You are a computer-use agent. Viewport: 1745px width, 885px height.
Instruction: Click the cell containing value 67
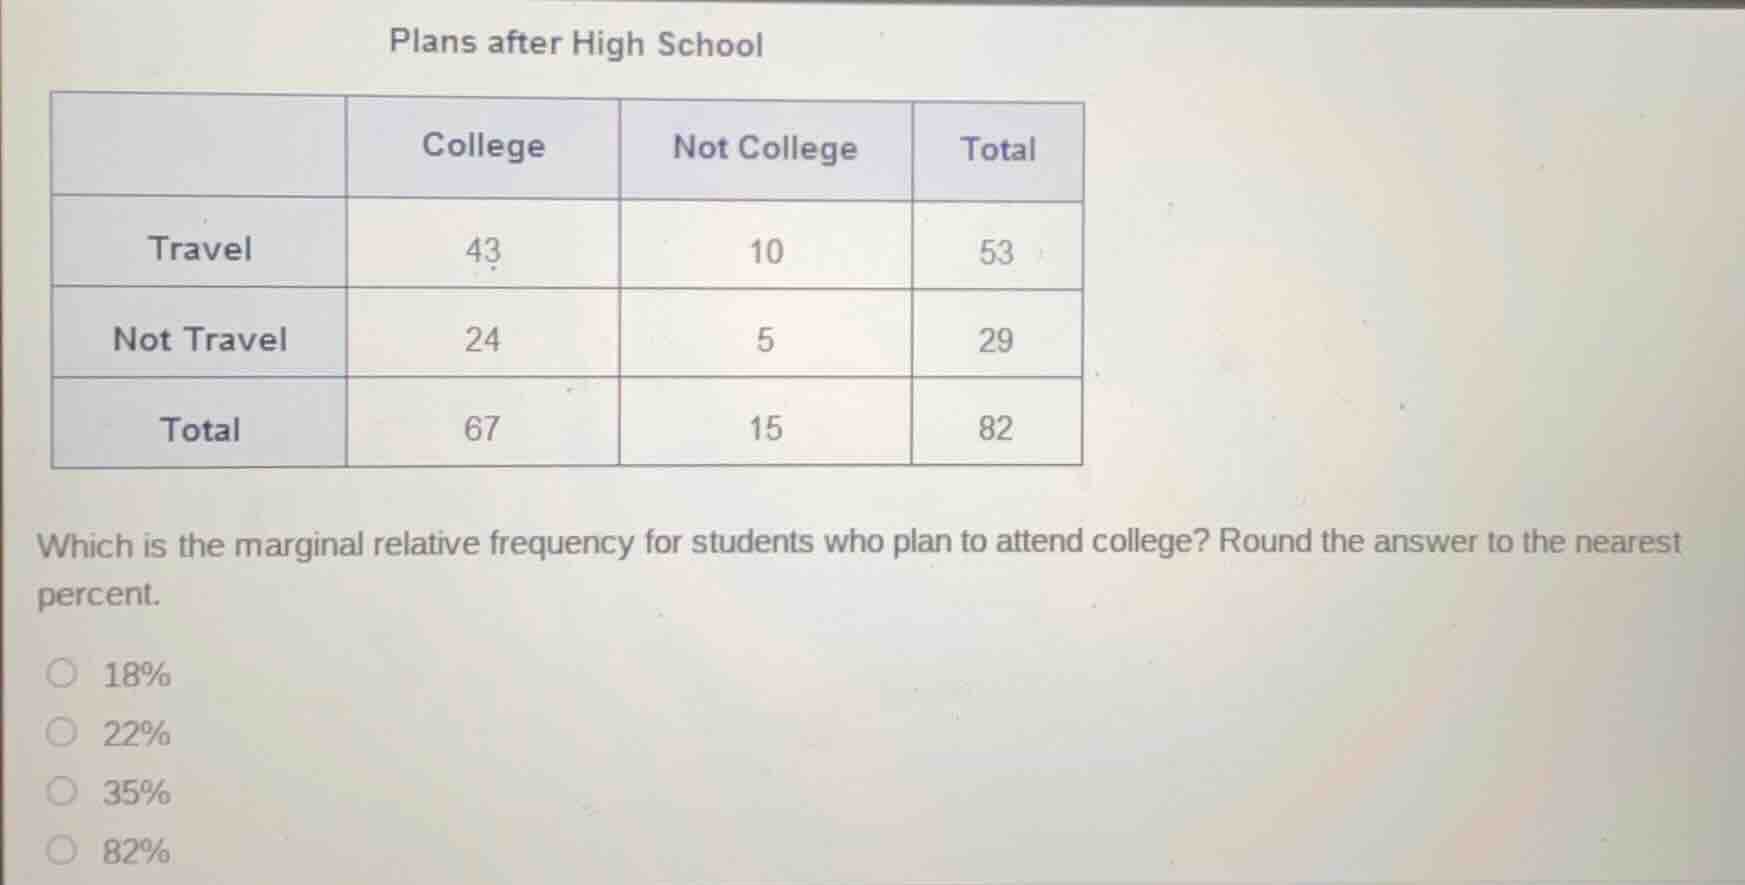(483, 428)
